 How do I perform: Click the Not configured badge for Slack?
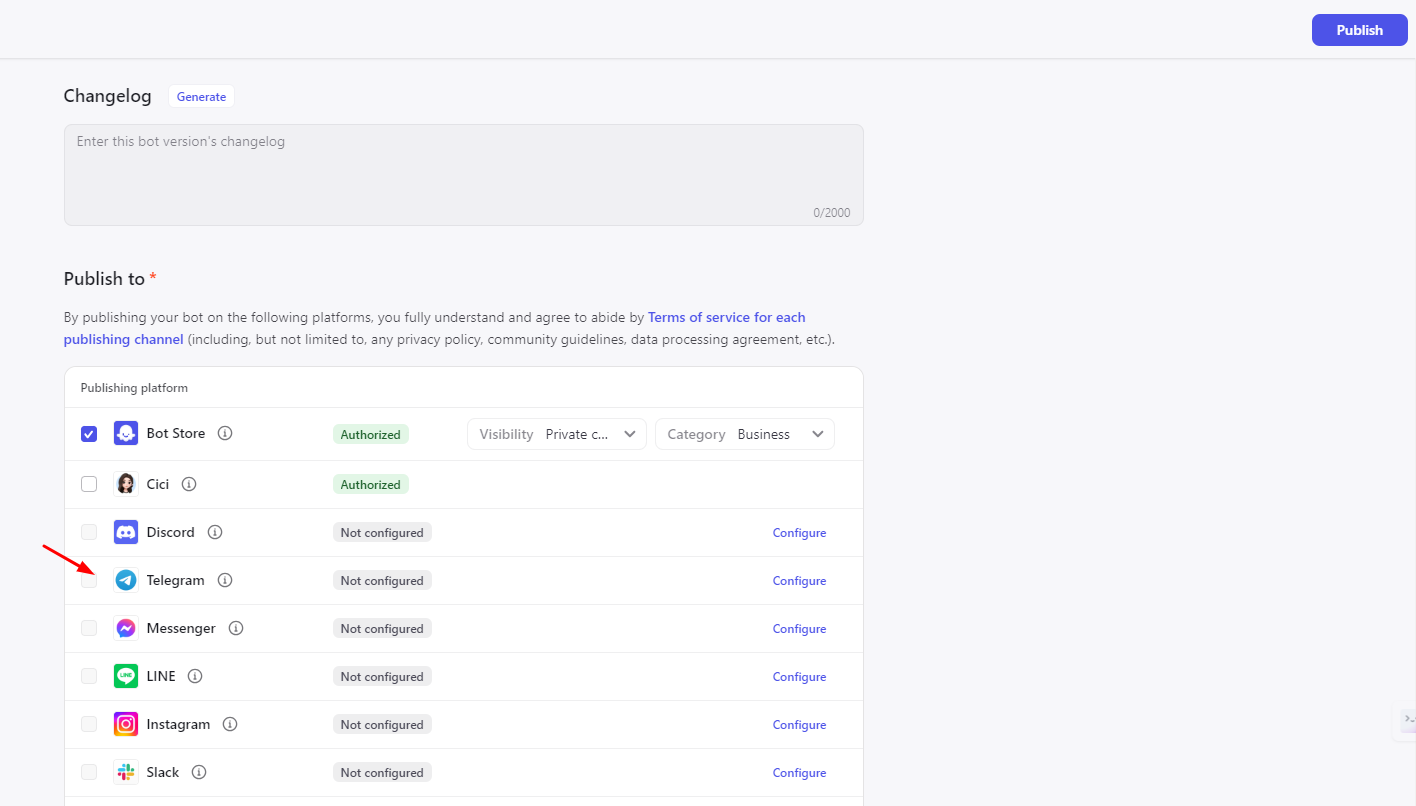382,773
